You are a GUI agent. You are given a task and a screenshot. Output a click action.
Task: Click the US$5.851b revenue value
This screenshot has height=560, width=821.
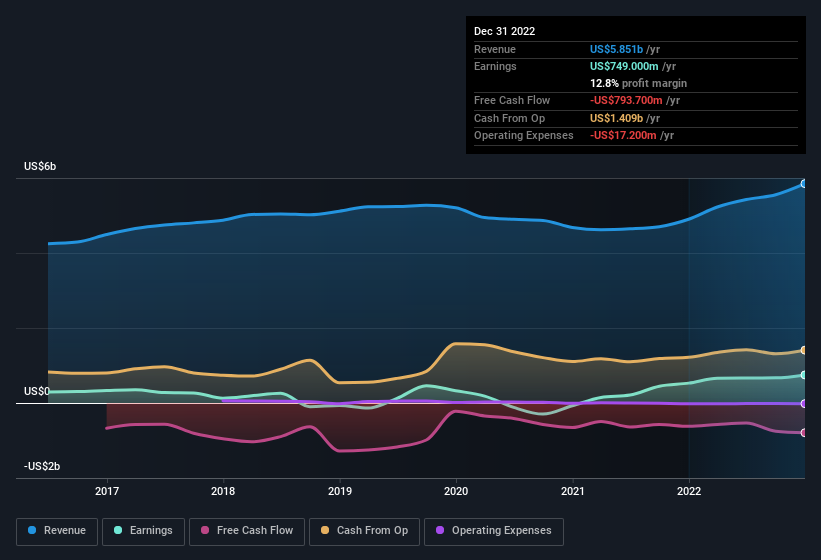click(x=616, y=49)
